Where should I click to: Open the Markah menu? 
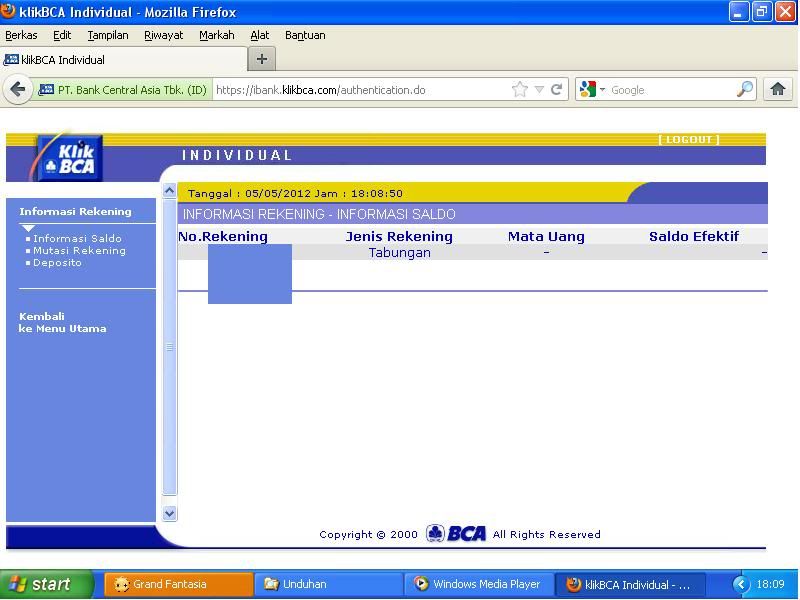(x=217, y=35)
